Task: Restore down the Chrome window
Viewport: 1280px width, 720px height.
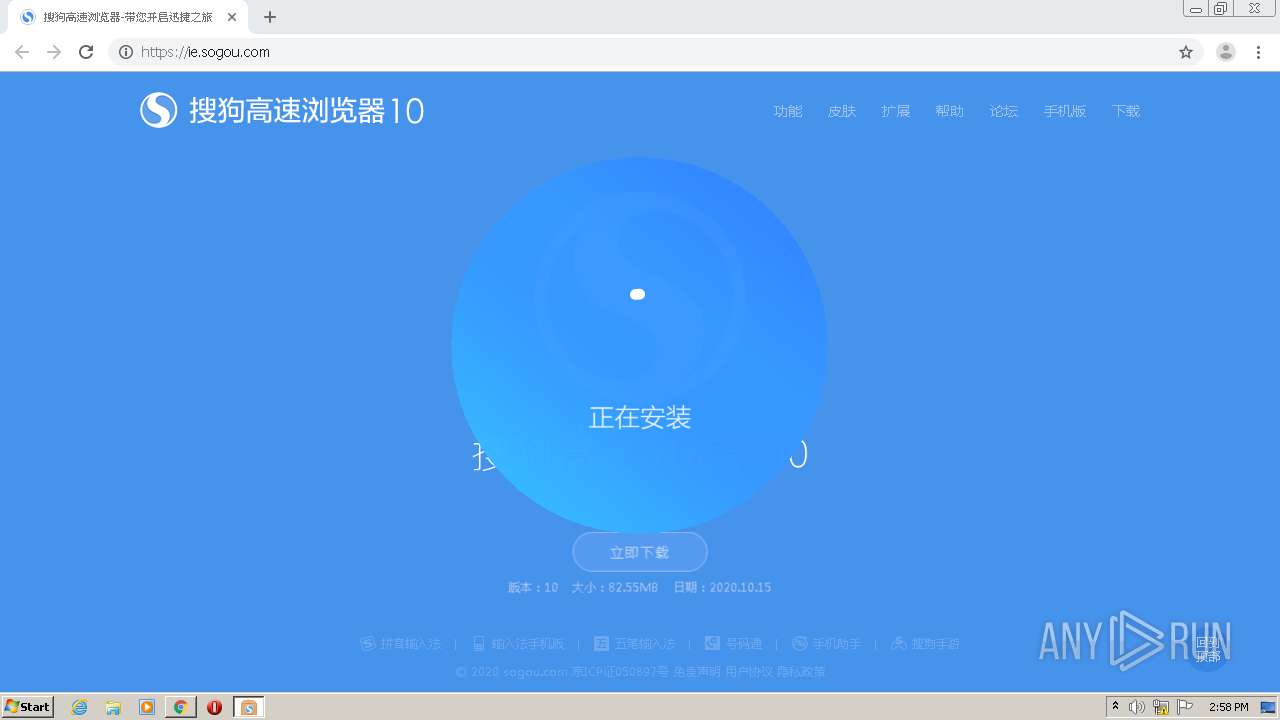Action: [x=1221, y=9]
